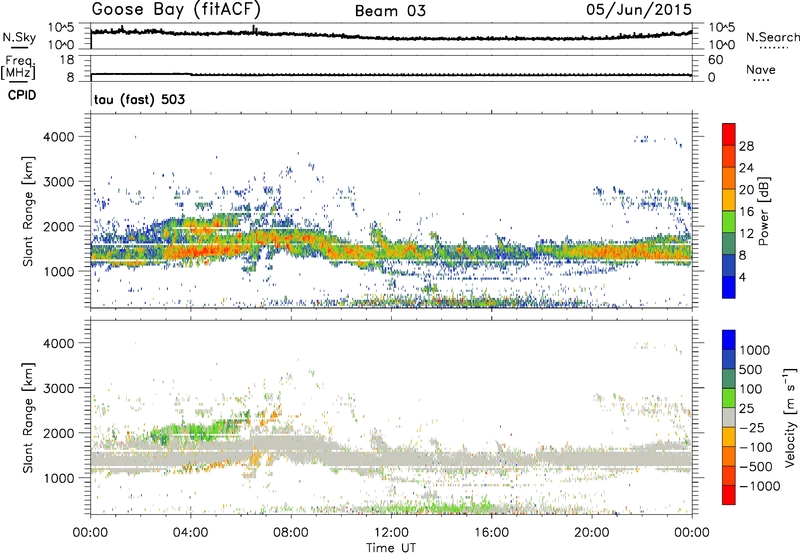
Task: Click the 'tau (fast) 503' text
Action: coord(139,99)
